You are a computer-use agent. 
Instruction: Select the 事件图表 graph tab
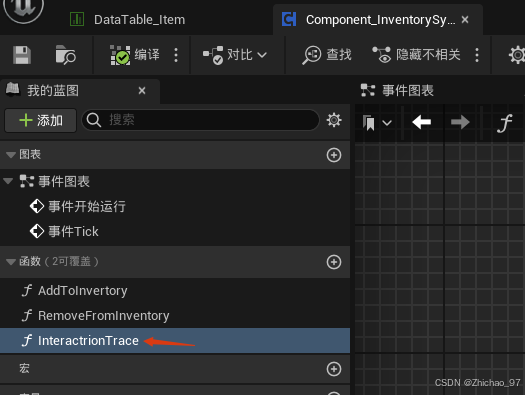(x=398, y=90)
